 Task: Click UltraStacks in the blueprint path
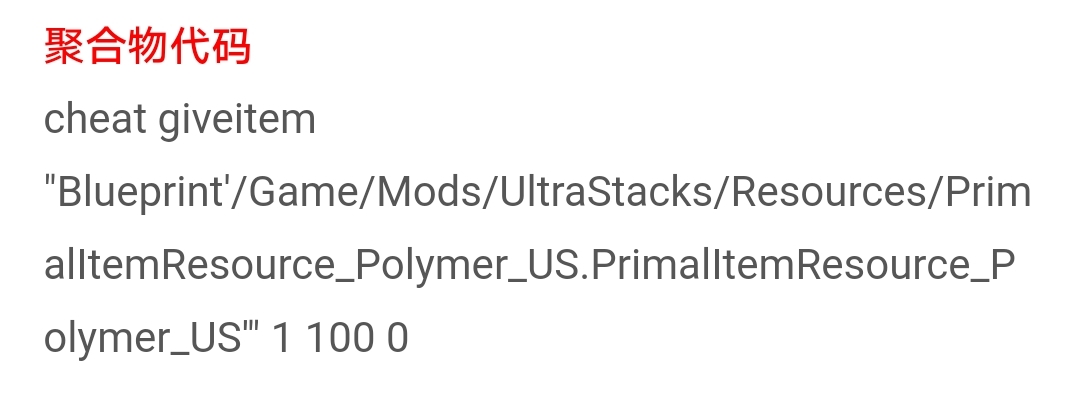pyautogui.click(x=590, y=193)
